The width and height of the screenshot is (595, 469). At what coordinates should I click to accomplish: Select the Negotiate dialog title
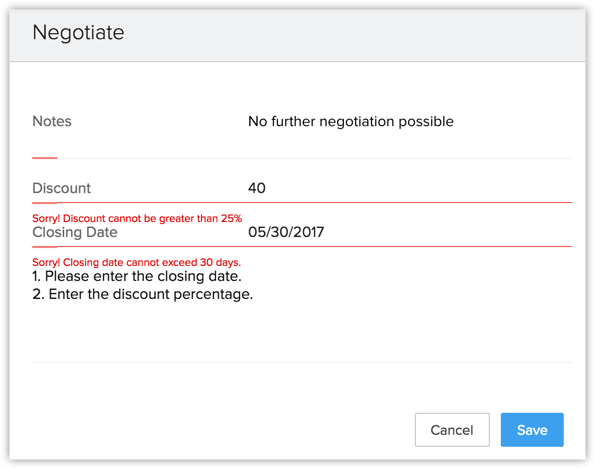pyautogui.click(x=78, y=32)
